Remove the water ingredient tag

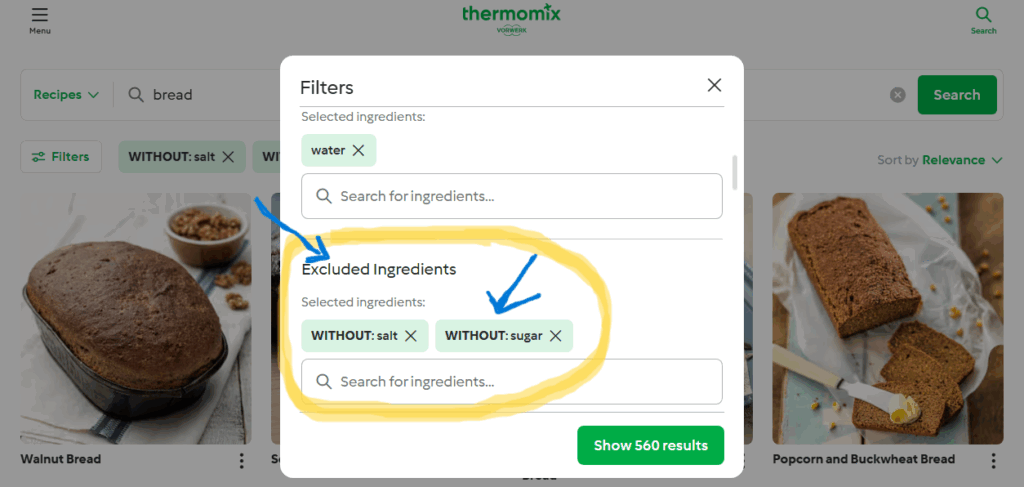[x=359, y=150]
